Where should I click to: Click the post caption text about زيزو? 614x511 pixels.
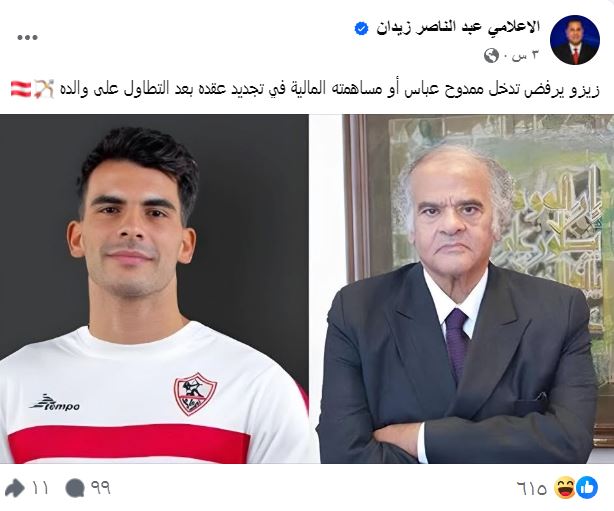click(x=329, y=88)
